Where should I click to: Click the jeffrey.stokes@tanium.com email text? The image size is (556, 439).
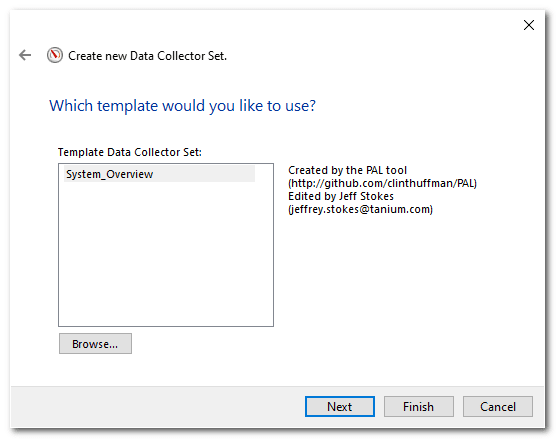(361, 209)
